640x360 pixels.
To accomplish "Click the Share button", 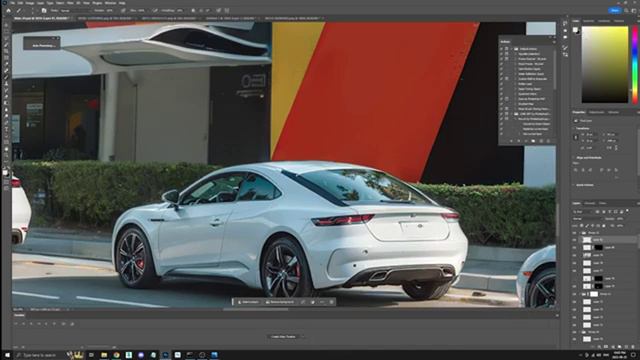I will coord(615,10).
